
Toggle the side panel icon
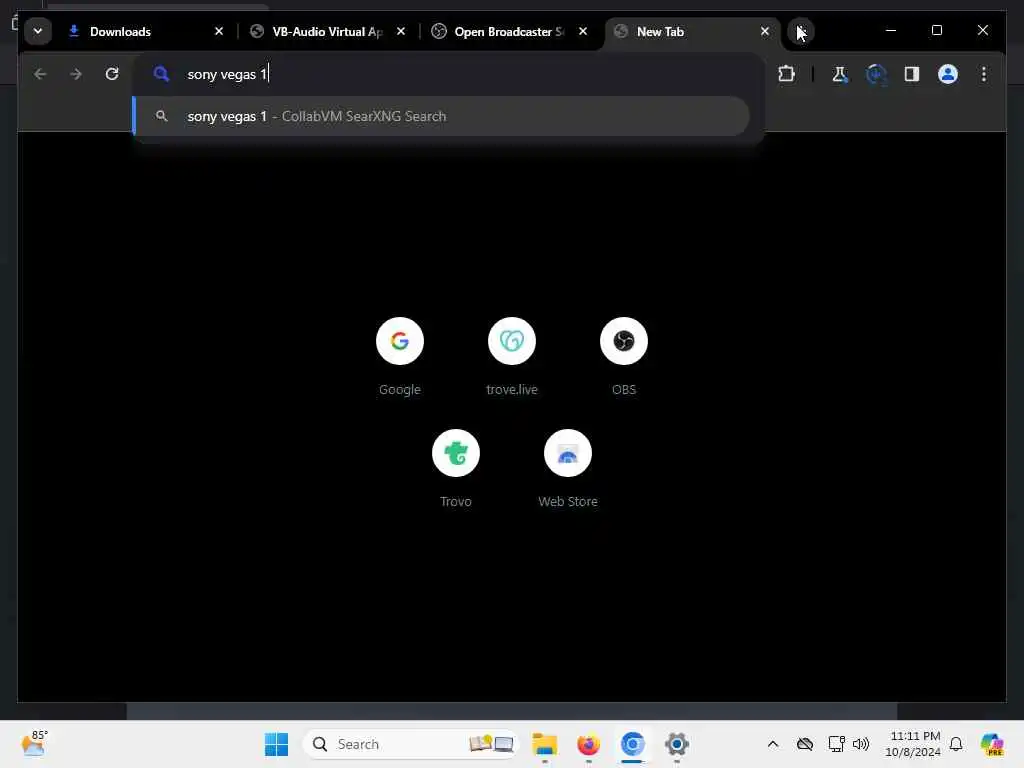click(912, 74)
